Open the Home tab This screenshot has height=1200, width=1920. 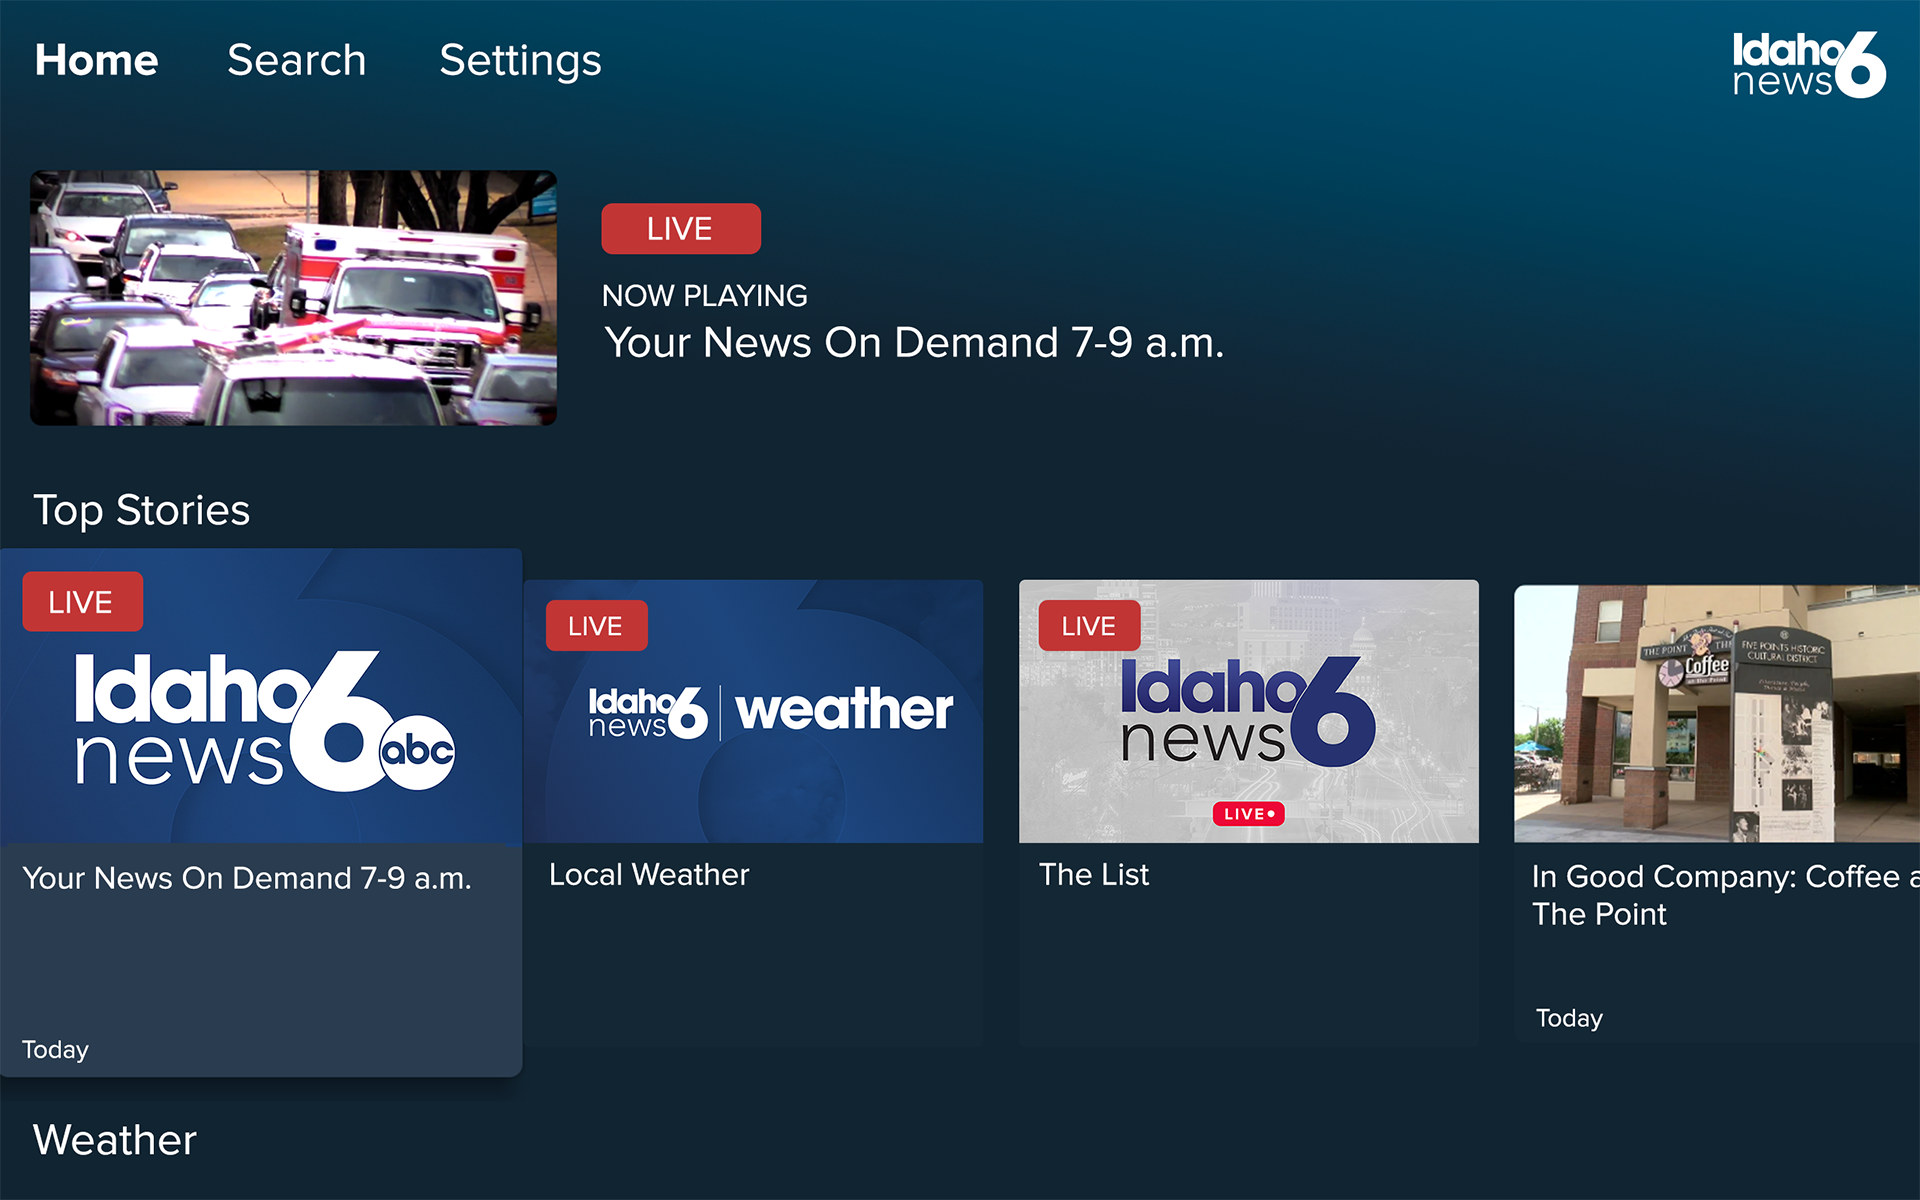96,60
